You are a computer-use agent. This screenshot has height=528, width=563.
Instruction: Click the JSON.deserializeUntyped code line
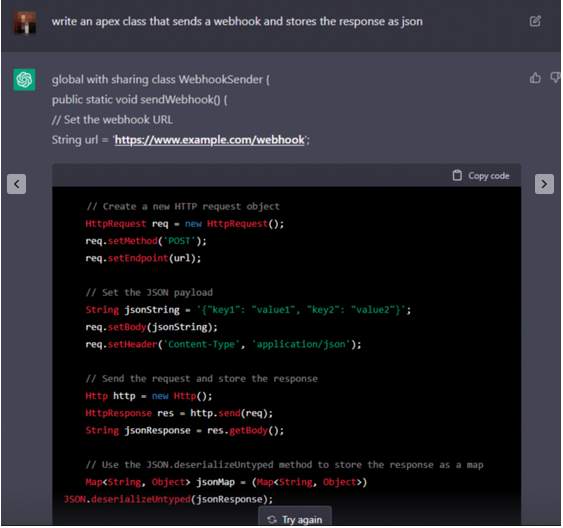click(168, 499)
